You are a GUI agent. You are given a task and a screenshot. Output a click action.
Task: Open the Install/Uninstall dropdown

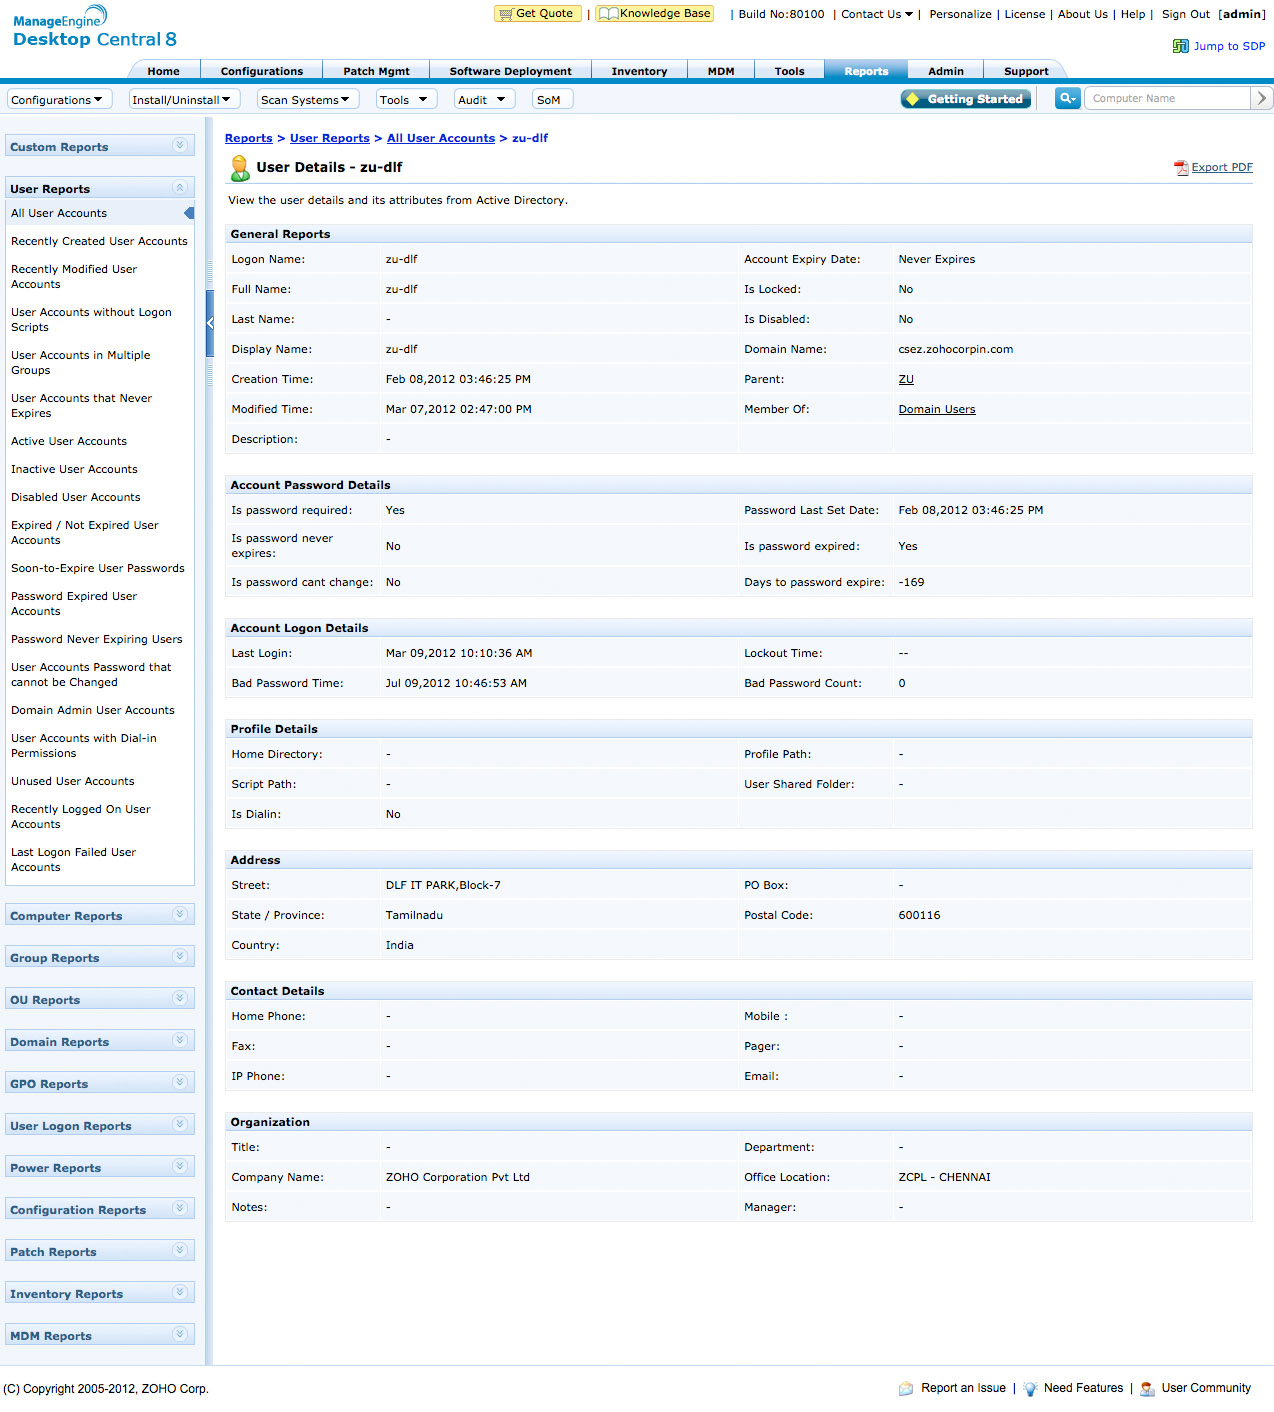click(x=182, y=100)
